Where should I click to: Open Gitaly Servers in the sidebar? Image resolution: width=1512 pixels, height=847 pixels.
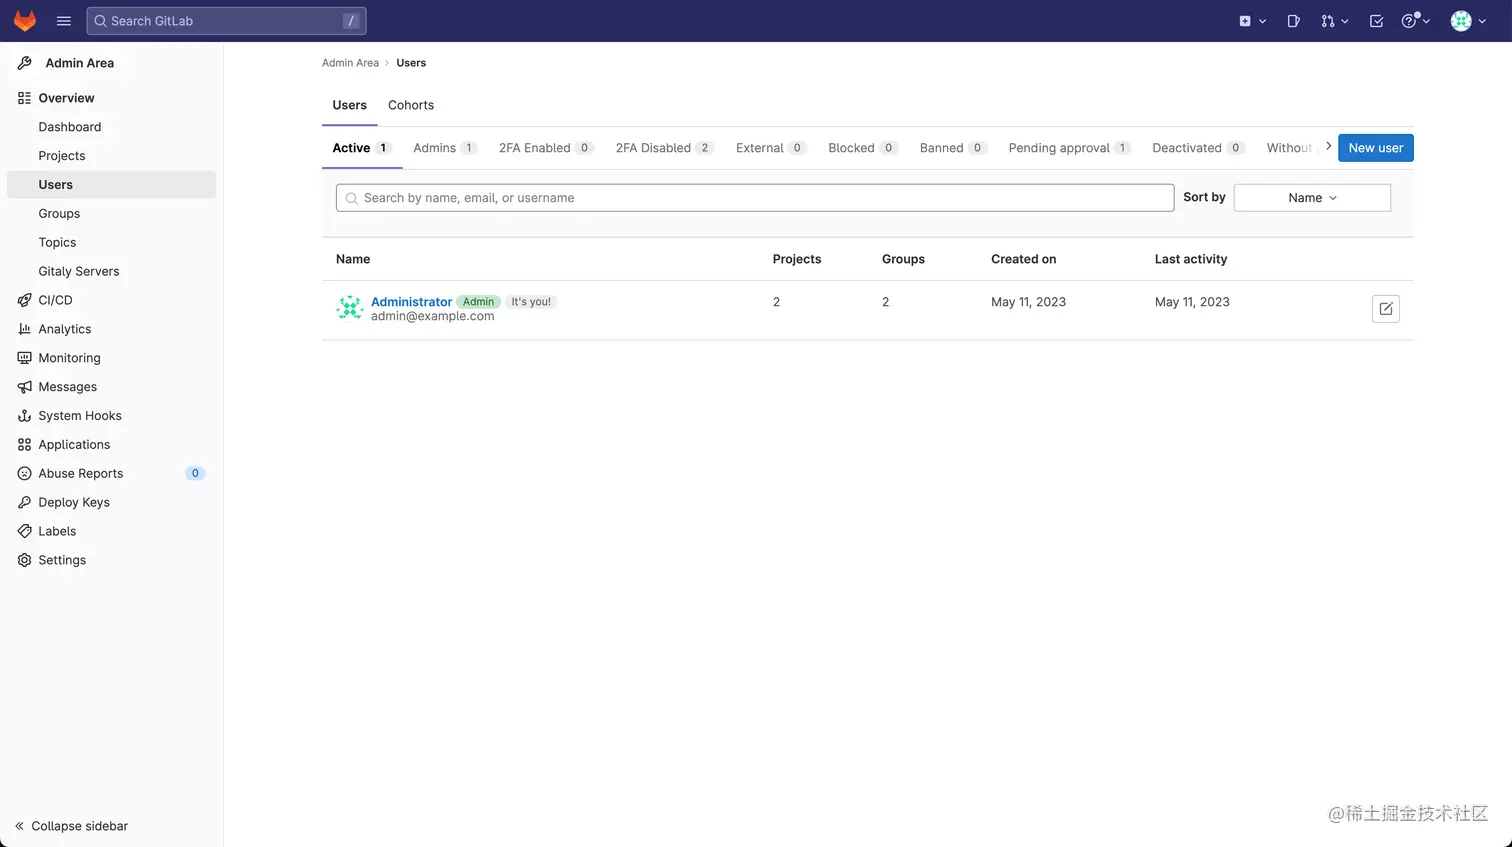(x=79, y=271)
